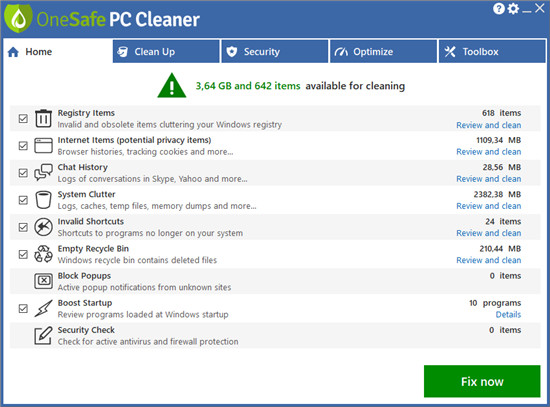Click the '10 programs' count

click(495, 303)
